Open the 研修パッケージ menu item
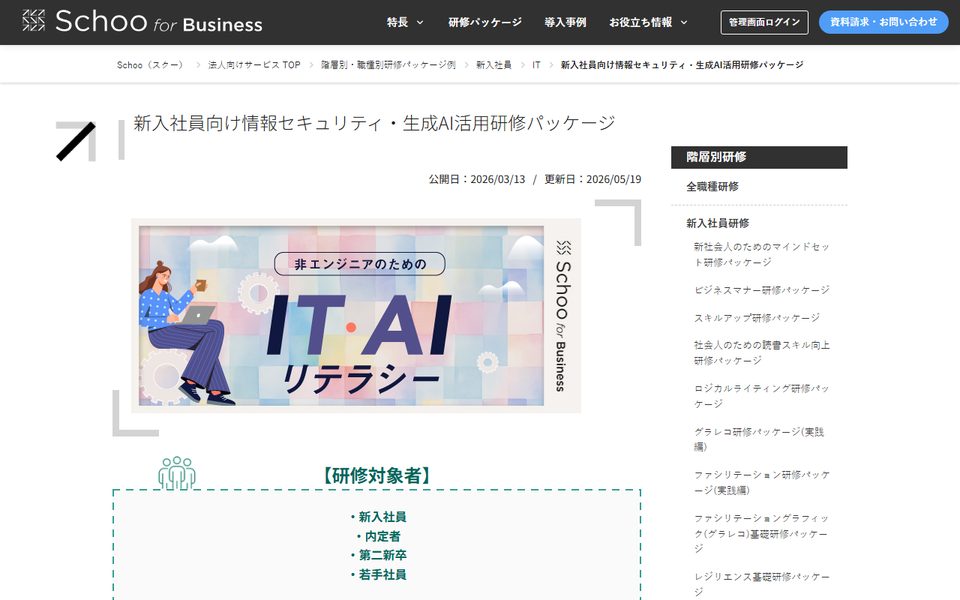The width and height of the screenshot is (960, 600). [x=485, y=22]
